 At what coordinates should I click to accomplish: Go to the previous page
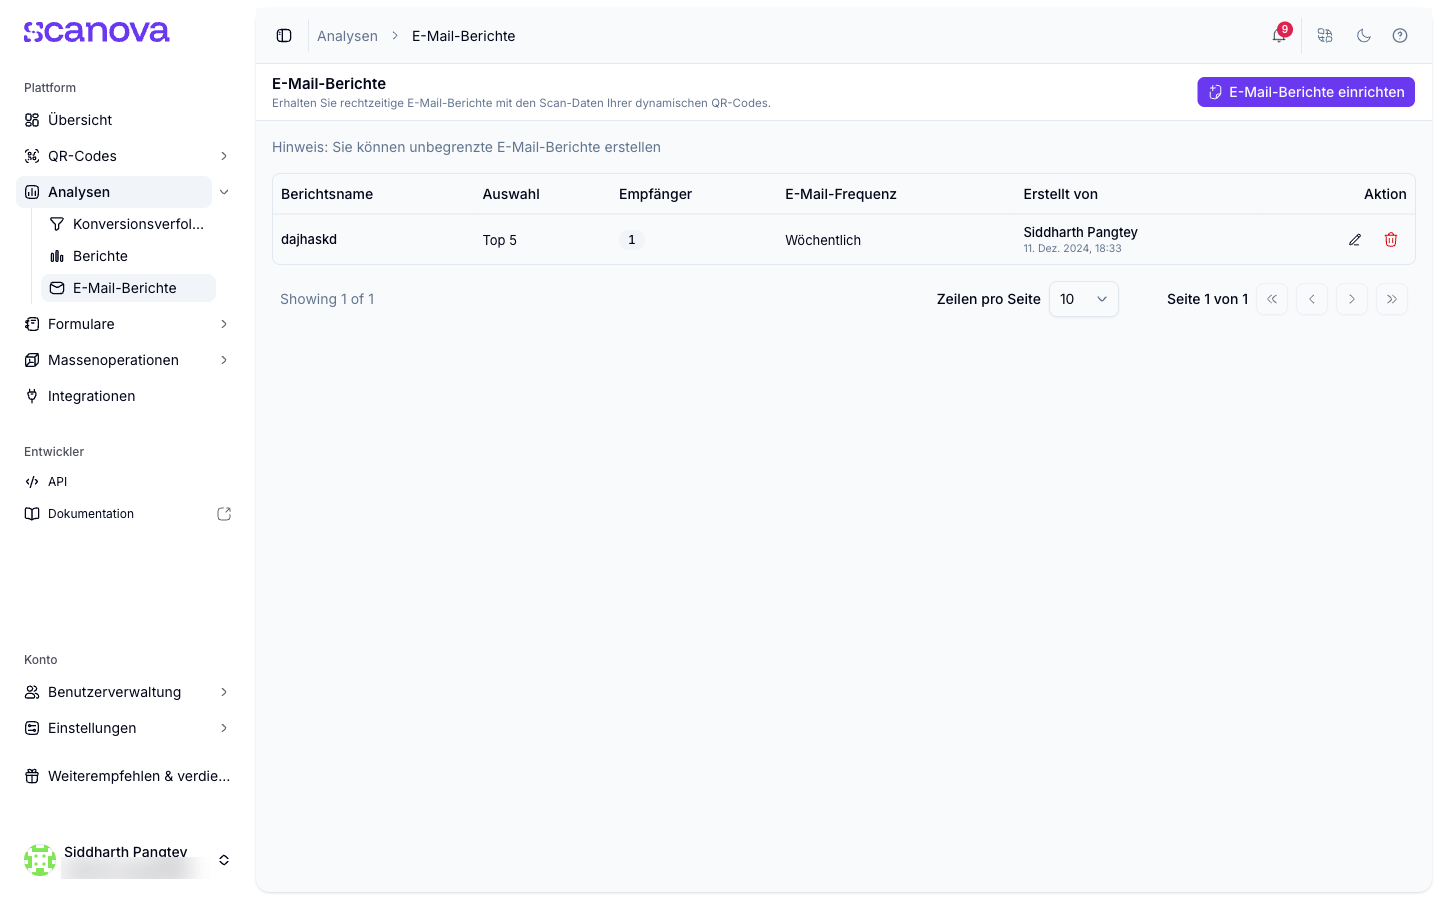point(1312,299)
